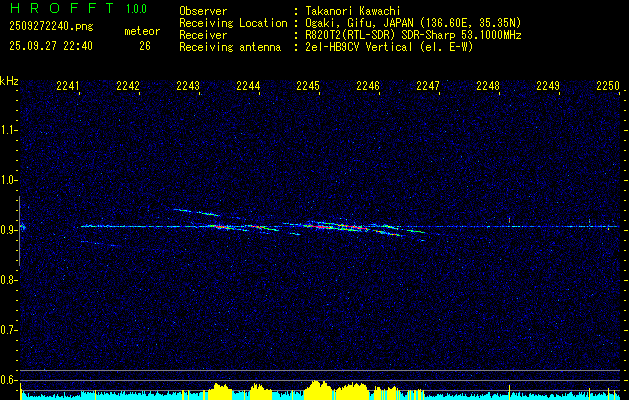
Task: Click the Receiving antenna label
Action: 230,47
